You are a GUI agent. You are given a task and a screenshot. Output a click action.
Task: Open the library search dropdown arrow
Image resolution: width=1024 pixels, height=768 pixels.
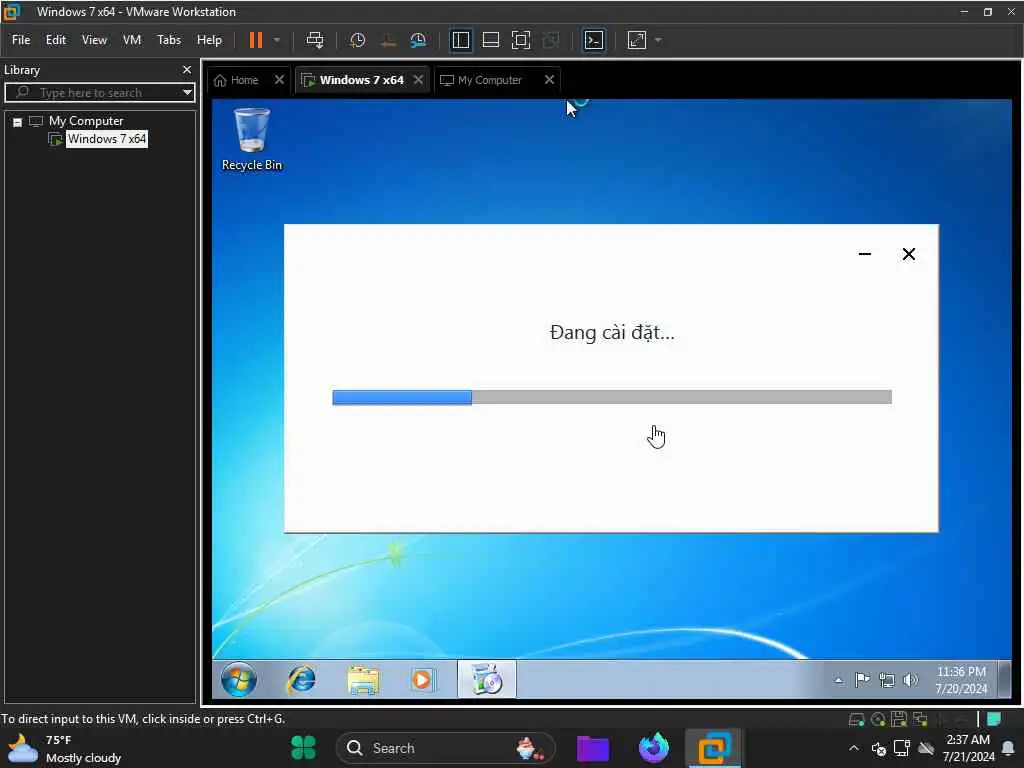(187, 93)
